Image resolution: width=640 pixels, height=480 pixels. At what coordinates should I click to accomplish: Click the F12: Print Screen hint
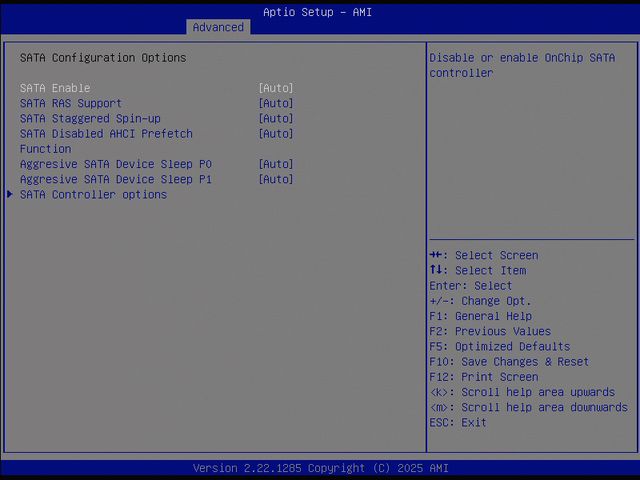(484, 377)
